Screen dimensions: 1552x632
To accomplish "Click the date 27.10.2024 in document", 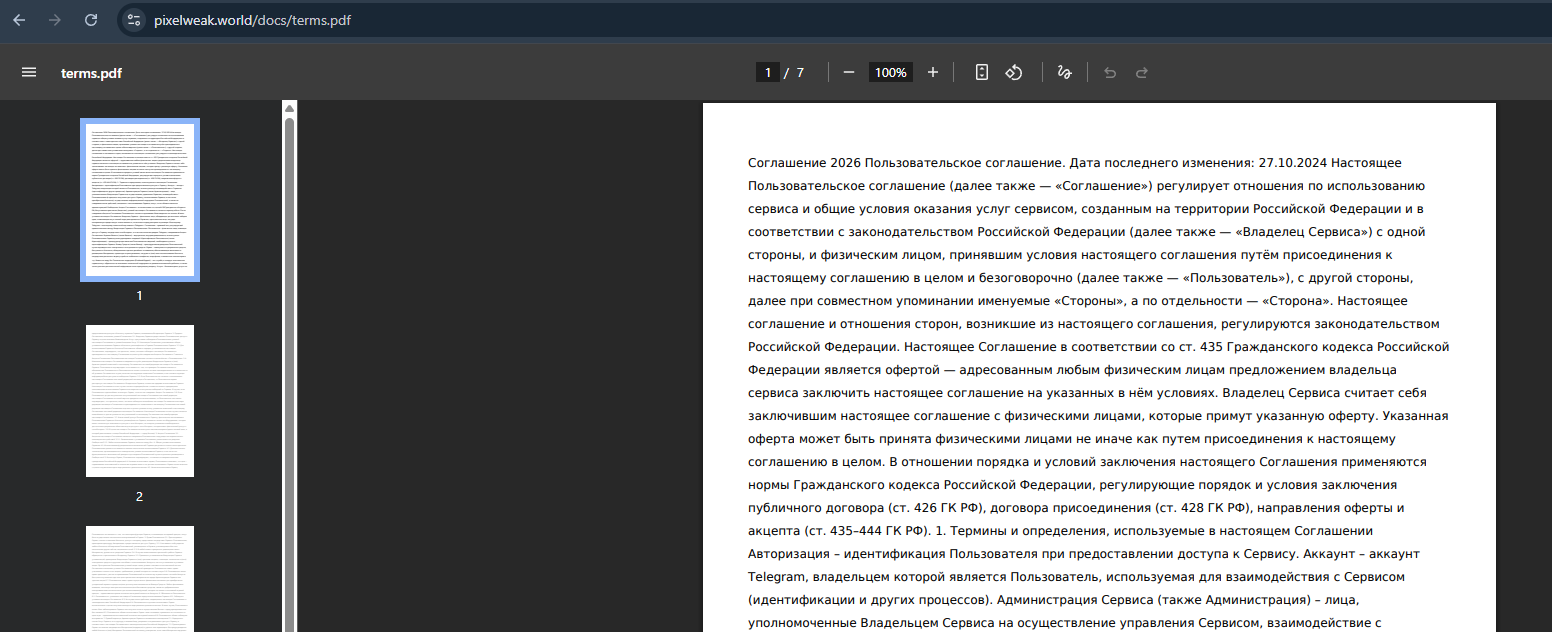I will tap(1292, 162).
